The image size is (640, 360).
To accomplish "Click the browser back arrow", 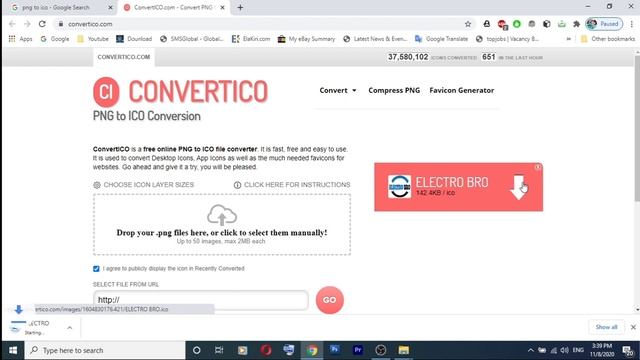I will point(12,24).
